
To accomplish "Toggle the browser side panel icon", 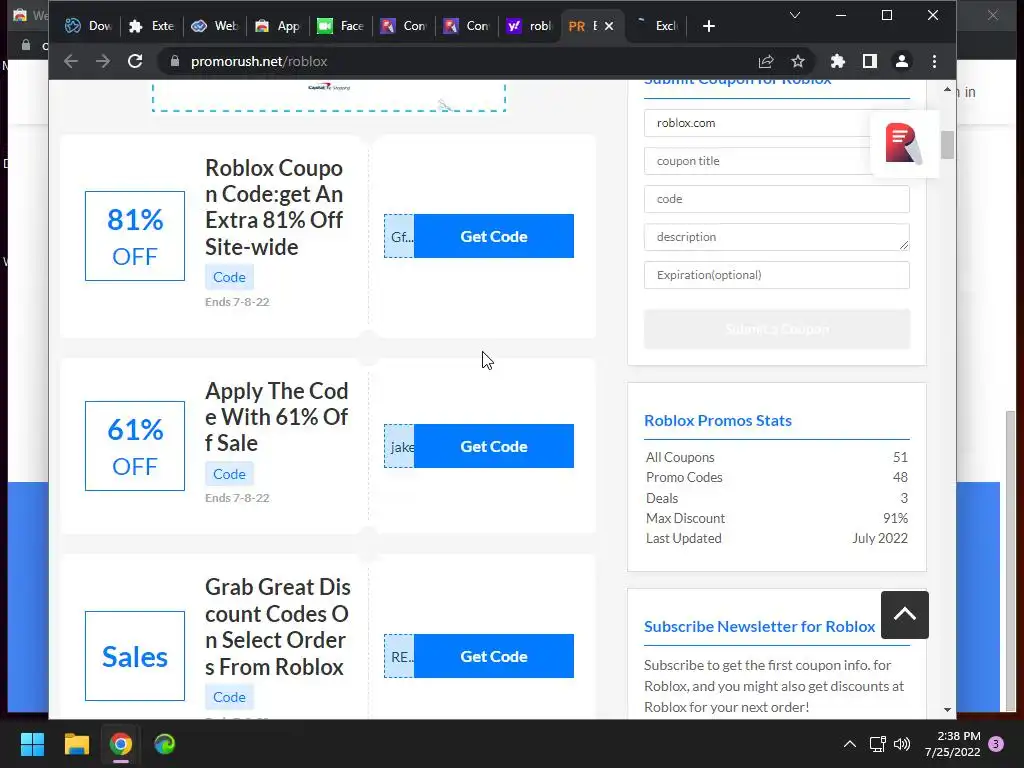I will 870,61.
